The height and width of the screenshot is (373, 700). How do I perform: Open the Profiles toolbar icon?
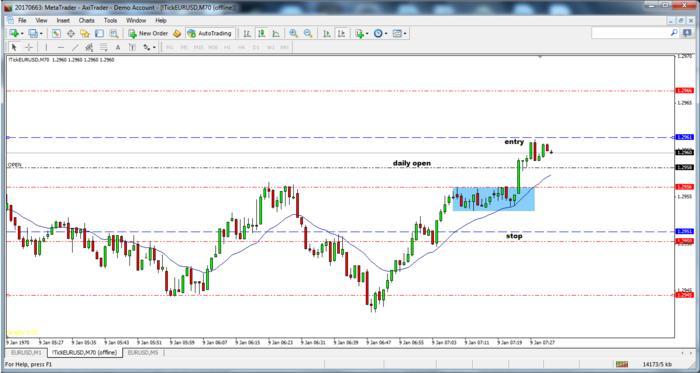33,33
